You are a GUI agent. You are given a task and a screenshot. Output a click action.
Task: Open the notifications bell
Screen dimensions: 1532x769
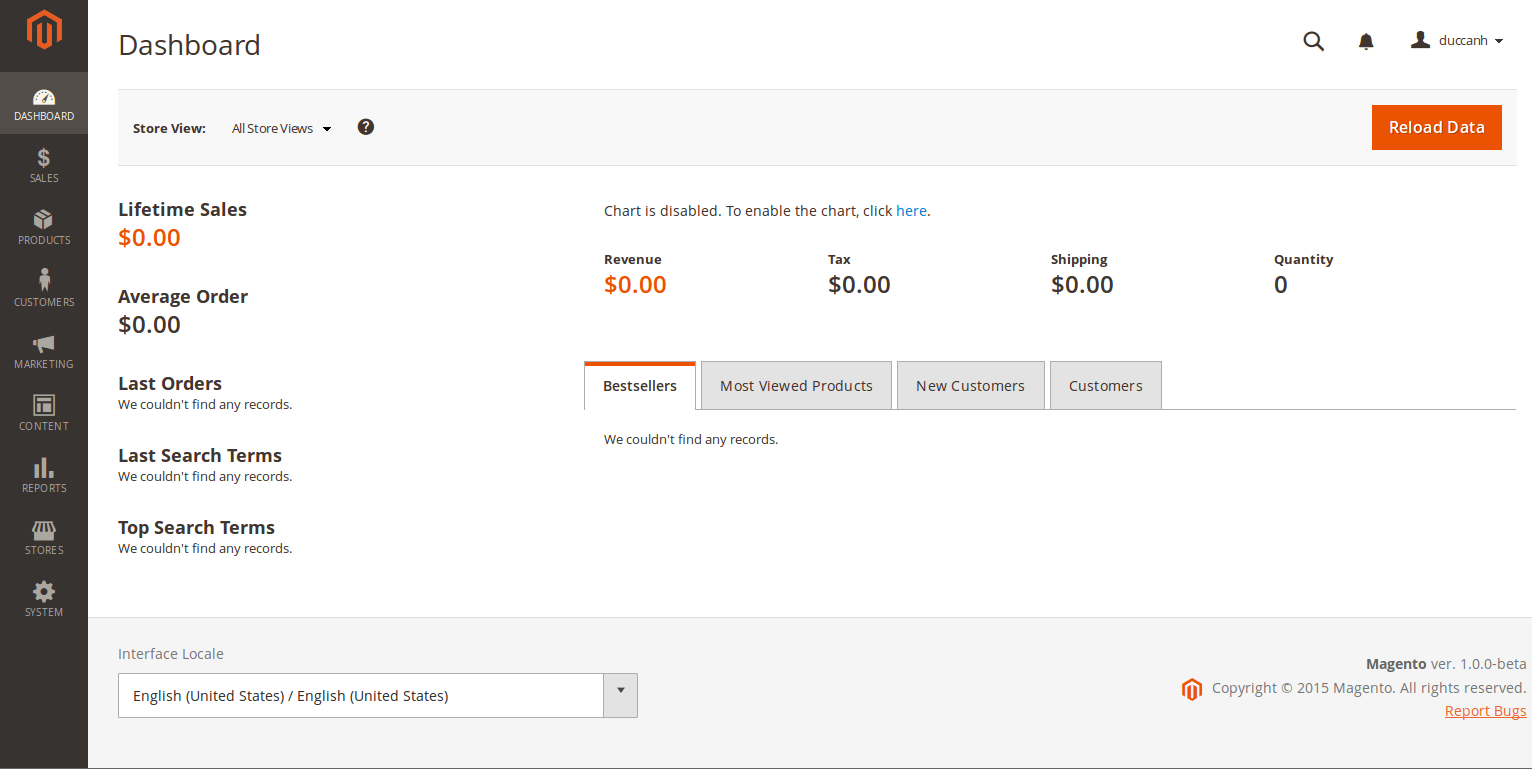point(1366,41)
